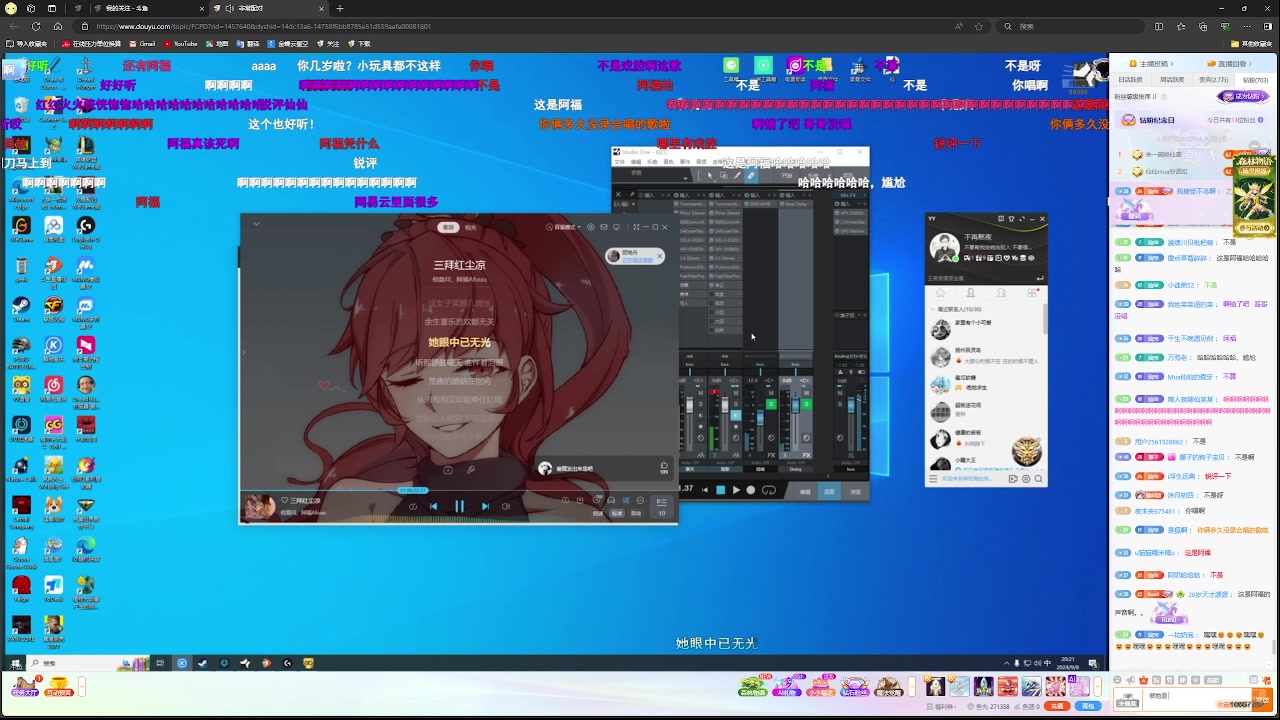Open the Gmail bookmark
Image resolution: width=1280 pixels, height=720 pixels.
coord(143,44)
